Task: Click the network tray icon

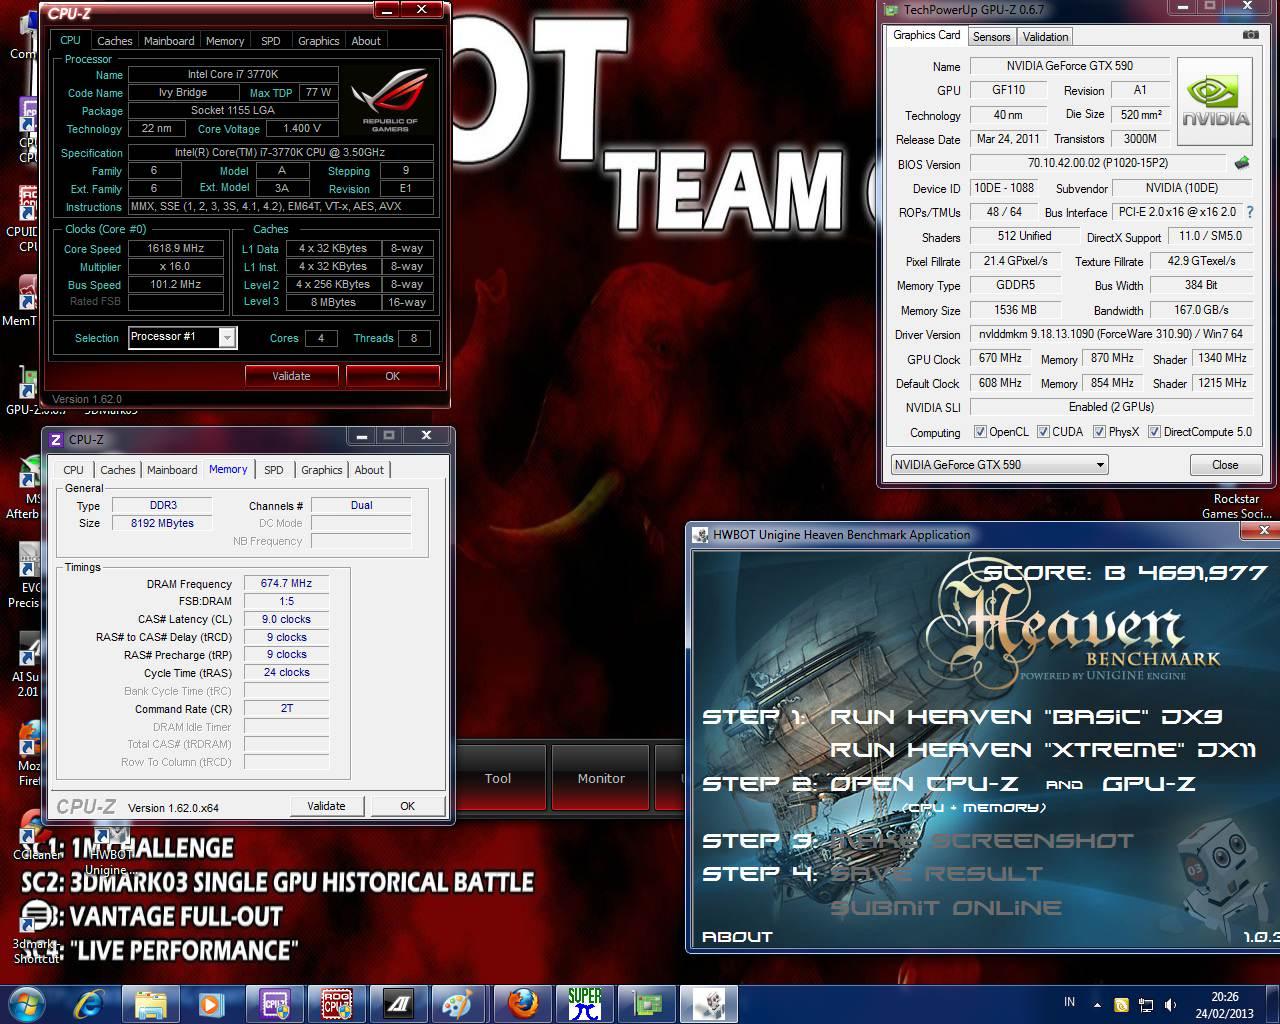Action: click(x=1146, y=1005)
